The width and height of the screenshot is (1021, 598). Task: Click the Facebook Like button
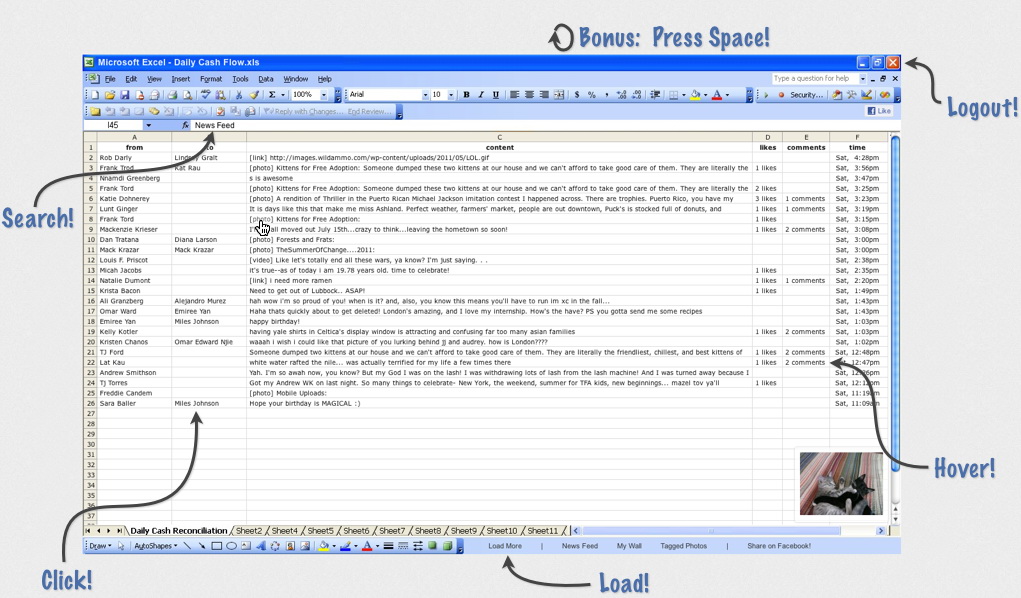pyautogui.click(x=879, y=111)
